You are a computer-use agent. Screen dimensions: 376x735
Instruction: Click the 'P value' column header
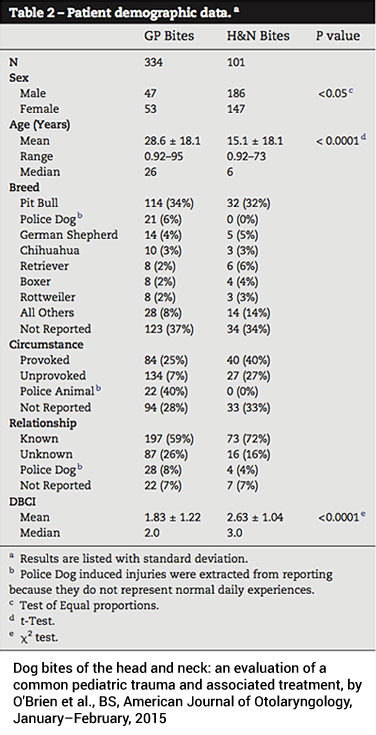tap(337, 36)
